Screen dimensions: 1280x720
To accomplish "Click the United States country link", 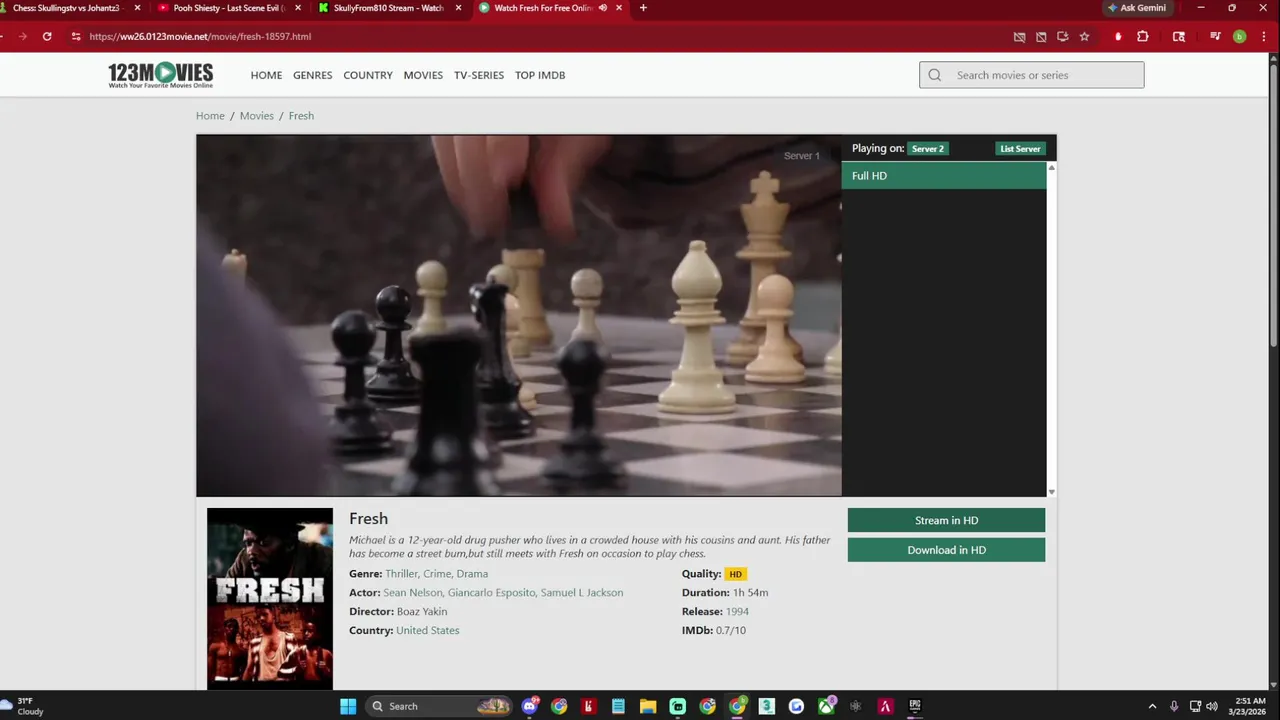I will click(x=427, y=631).
